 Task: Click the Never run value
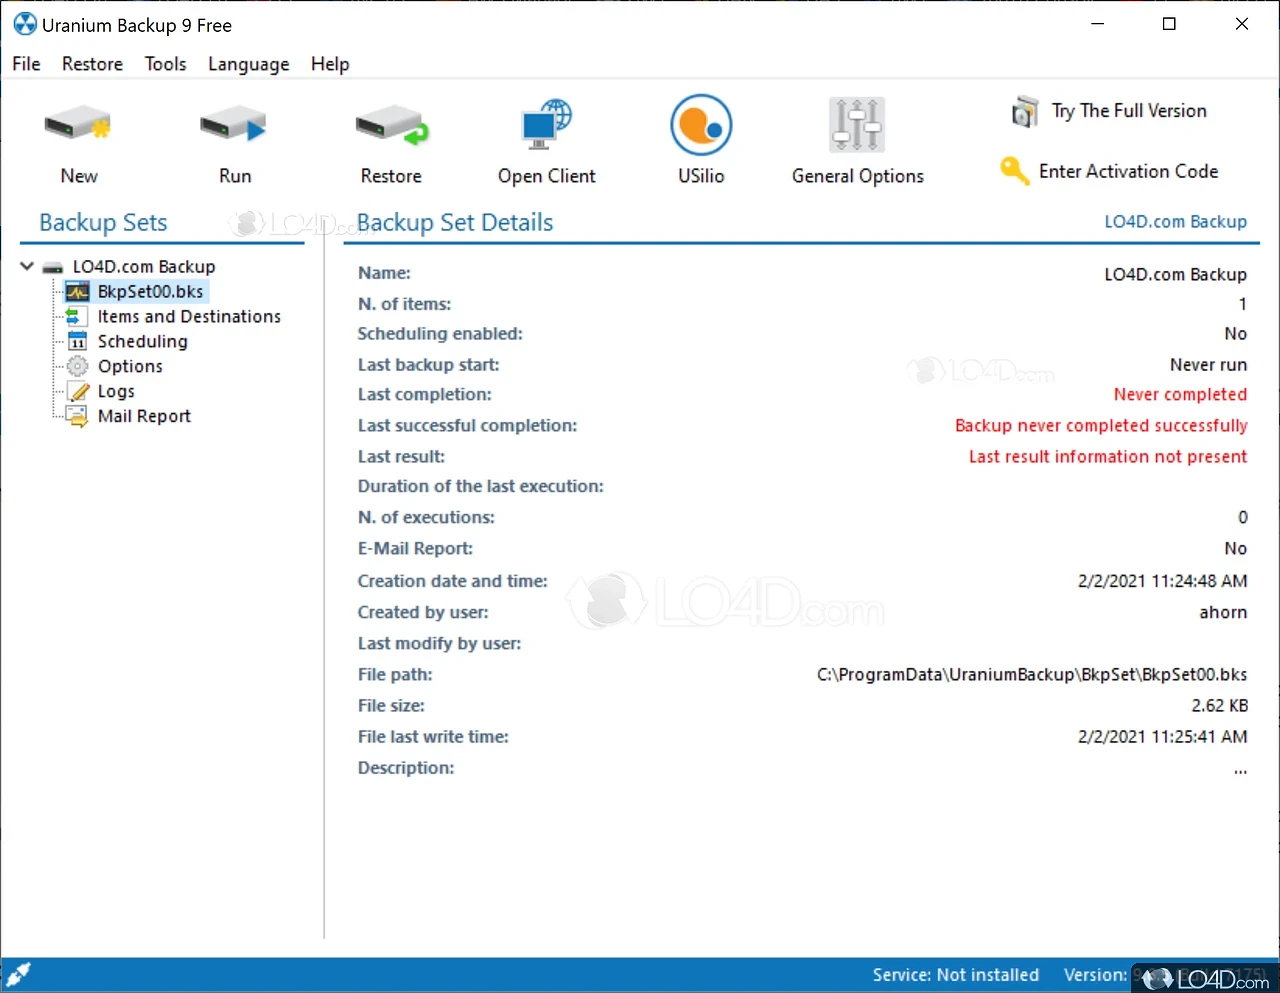tap(1208, 365)
